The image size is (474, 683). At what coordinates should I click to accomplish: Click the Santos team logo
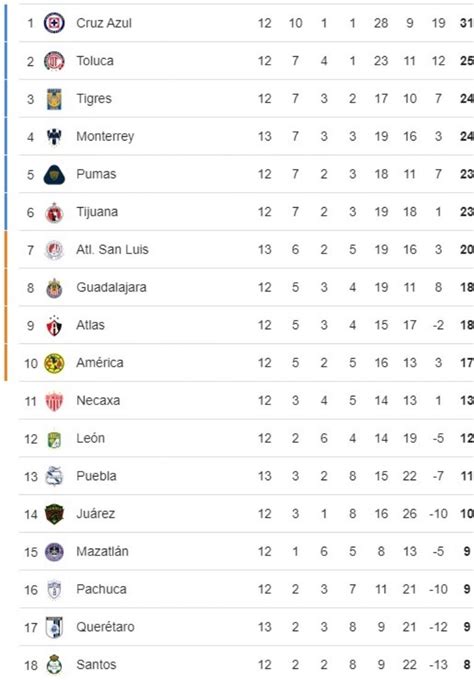pos(54,665)
